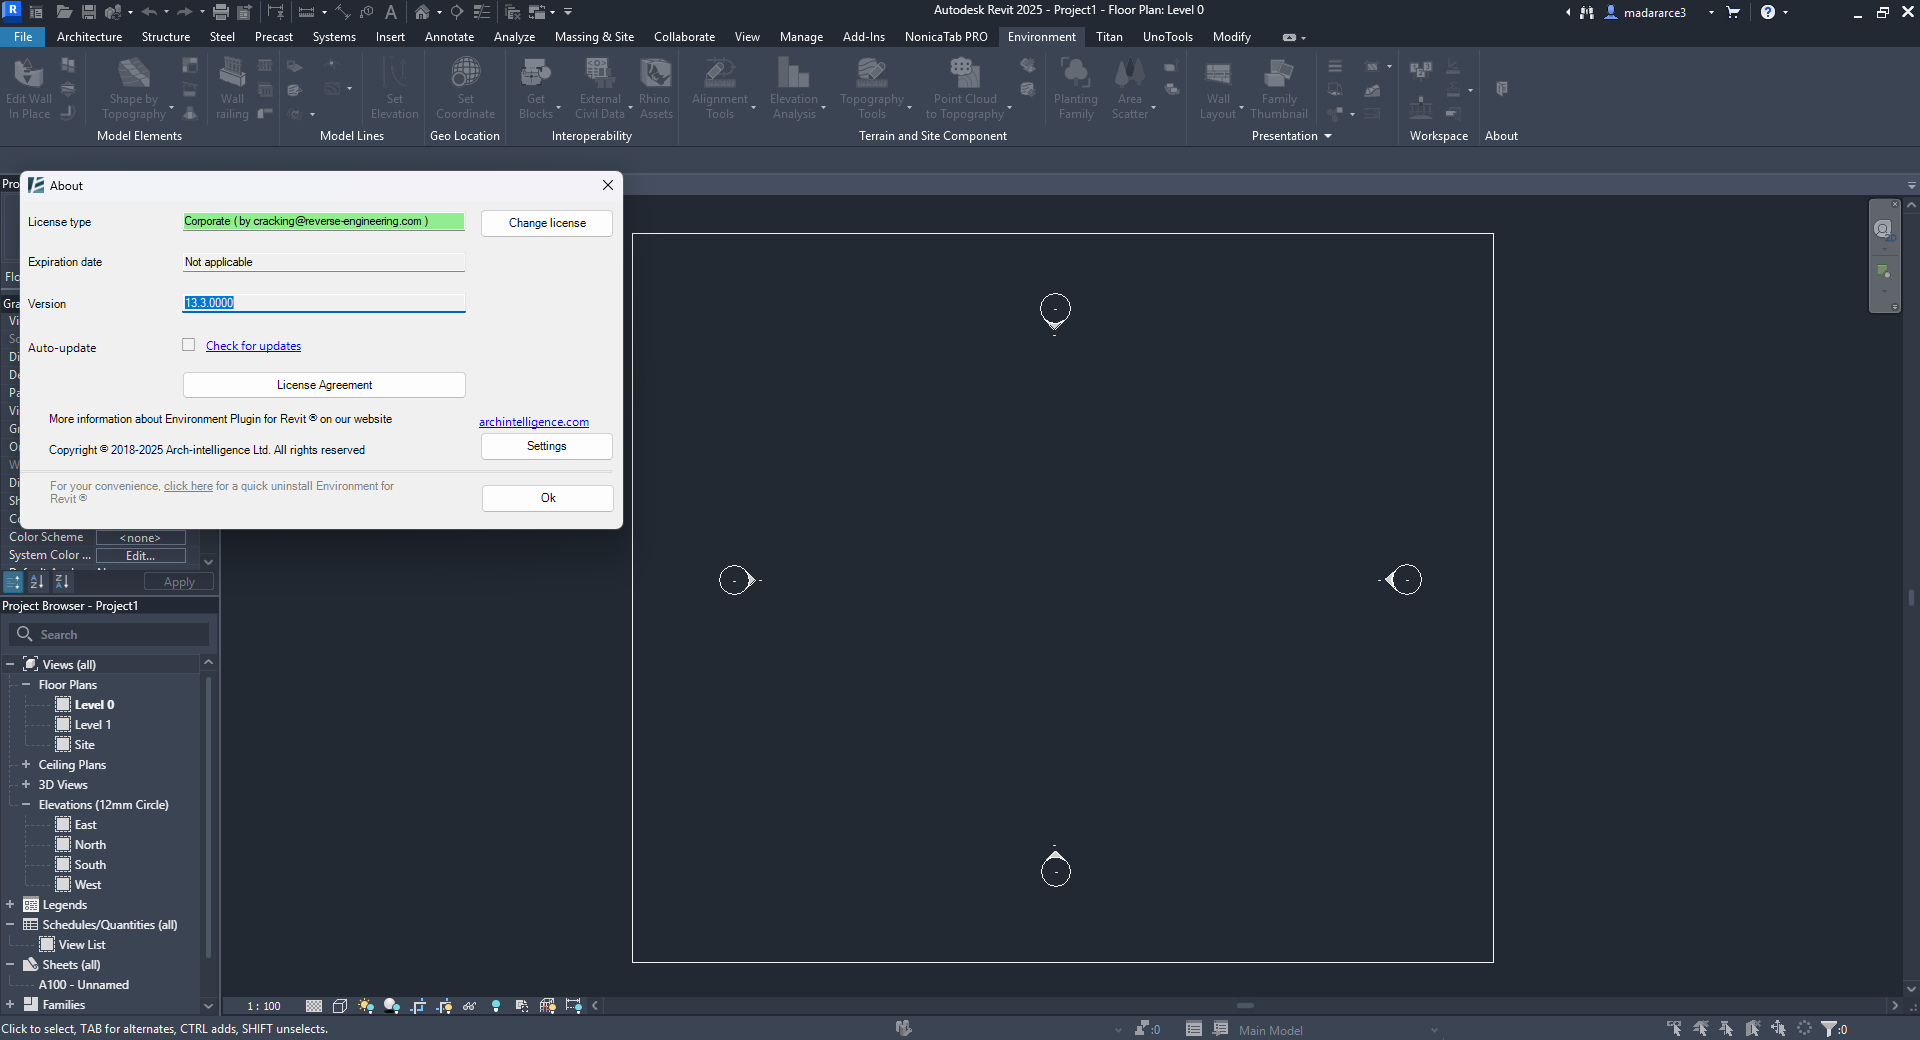Toggle Thin Lines in quick access toolbar
Image resolution: width=1920 pixels, height=1040 pixels.
pyautogui.click(x=482, y=12)
